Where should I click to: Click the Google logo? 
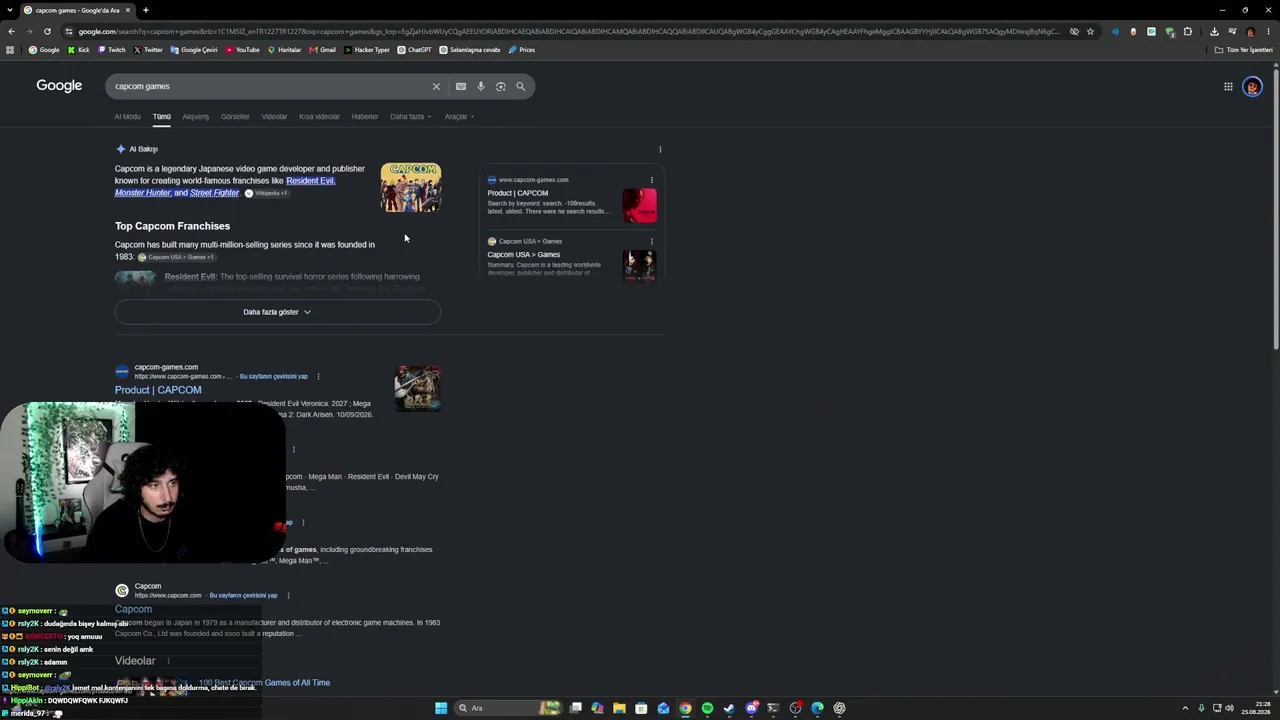coord(59,86)
